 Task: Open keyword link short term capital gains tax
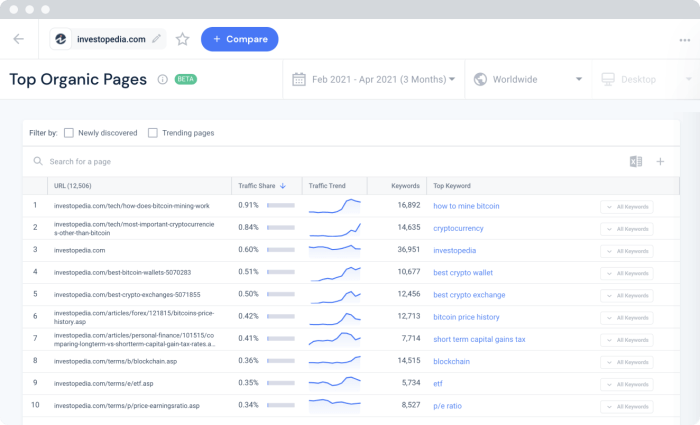(479, 339)
